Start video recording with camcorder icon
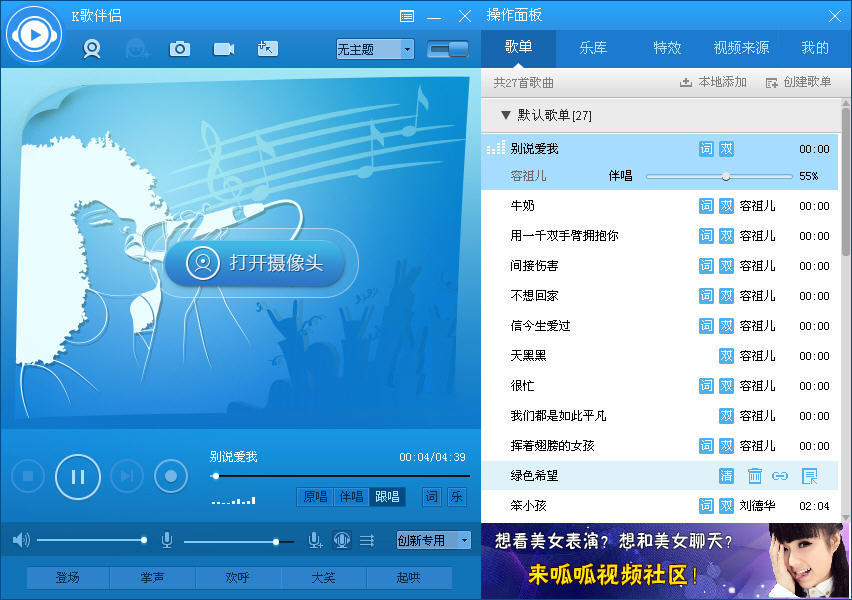Viewport: 852px width, 600px height. coord(223,49)
